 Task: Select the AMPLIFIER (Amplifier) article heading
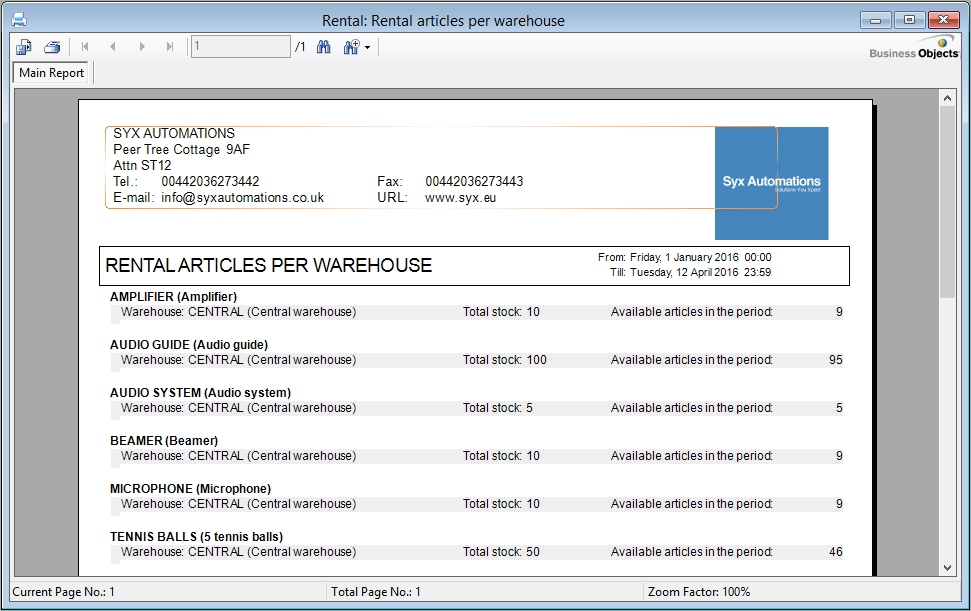(x=173, y=297)
